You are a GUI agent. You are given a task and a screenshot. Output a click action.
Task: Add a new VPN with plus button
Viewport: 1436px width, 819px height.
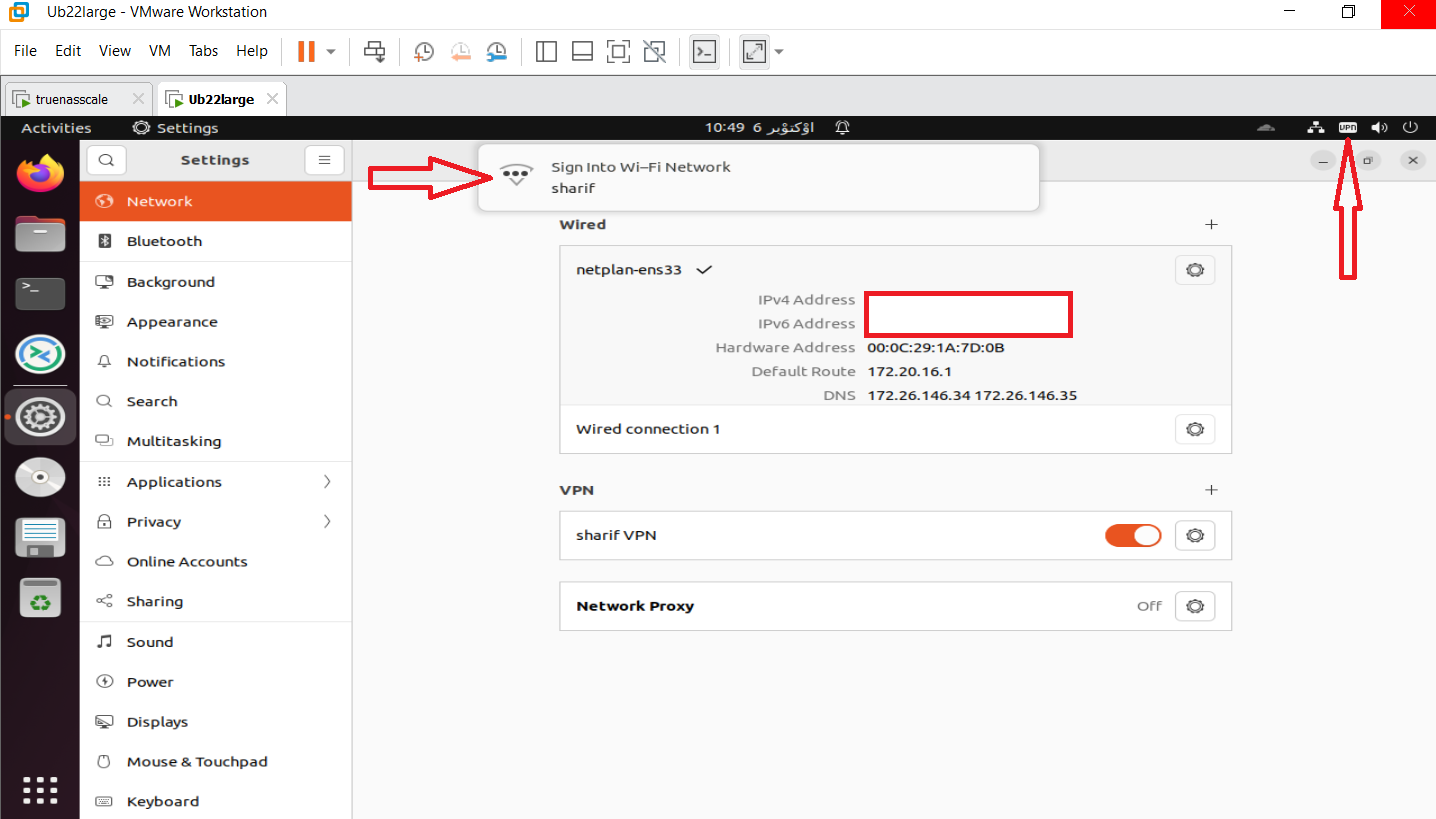coord(1211,490)
